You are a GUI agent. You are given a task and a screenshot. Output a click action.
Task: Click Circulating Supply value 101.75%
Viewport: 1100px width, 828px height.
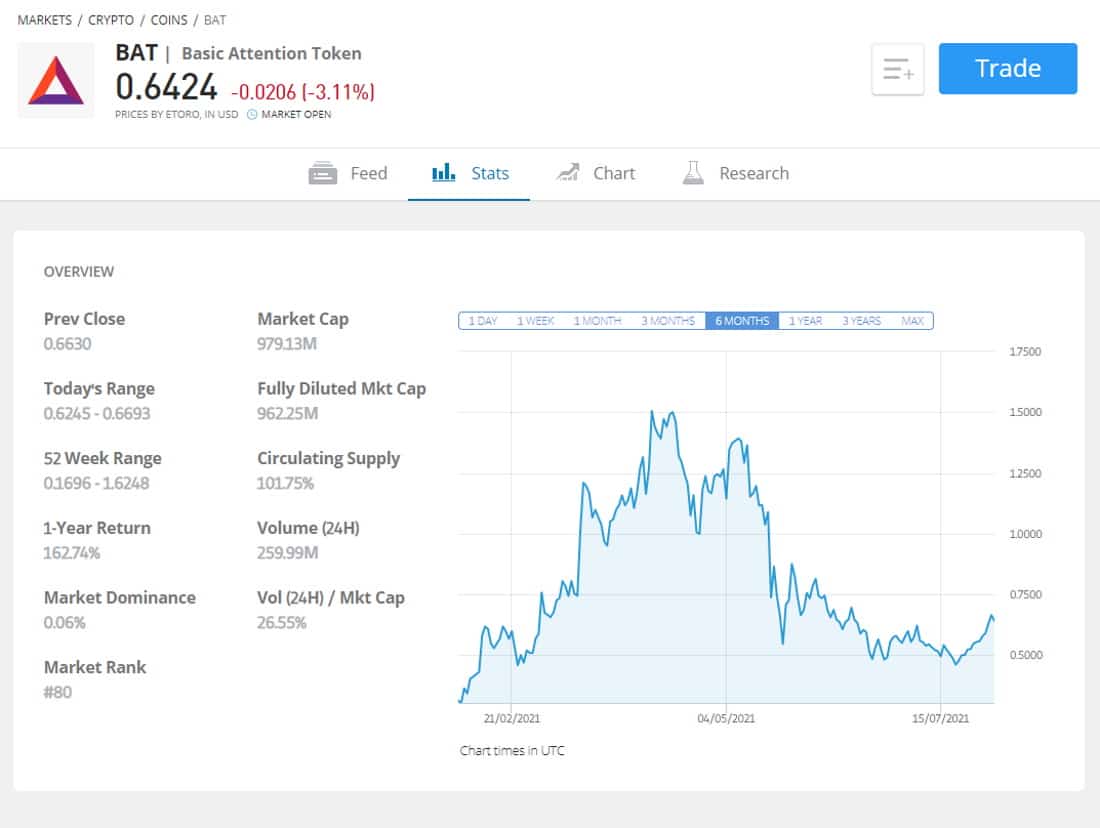(x=285, y=483)
